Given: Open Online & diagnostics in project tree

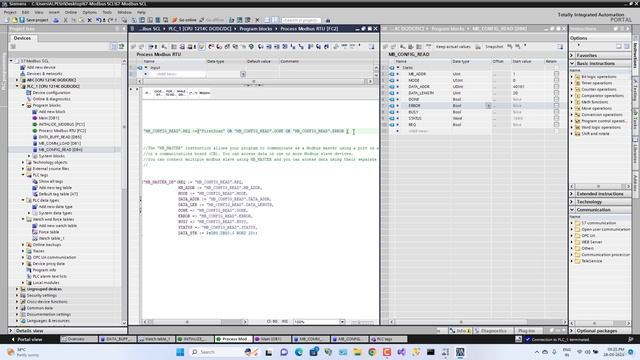Looking at the screenshot, I should [51, 99].
